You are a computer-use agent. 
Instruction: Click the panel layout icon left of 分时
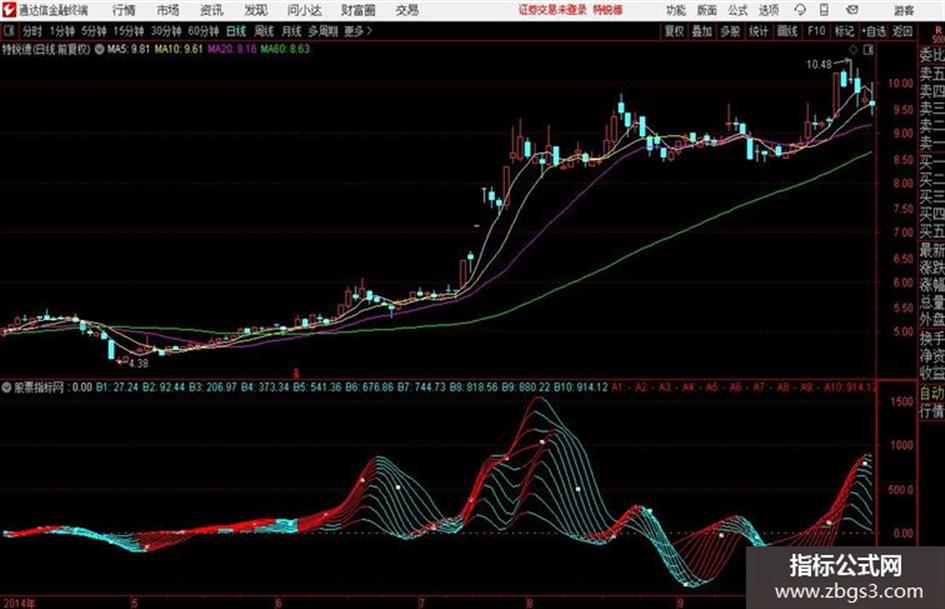click(x=8, y=31)
